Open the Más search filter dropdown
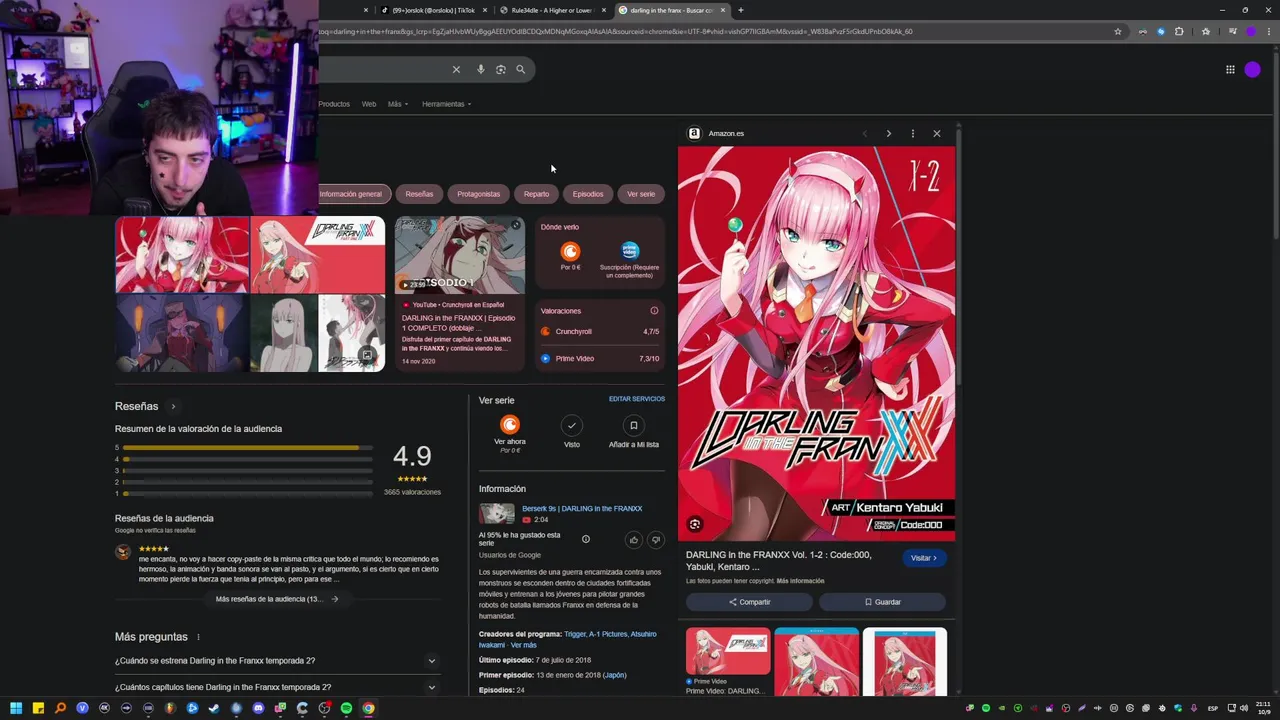The height and width of the screenshot is (720, 1280). click(x=398, y=104)
